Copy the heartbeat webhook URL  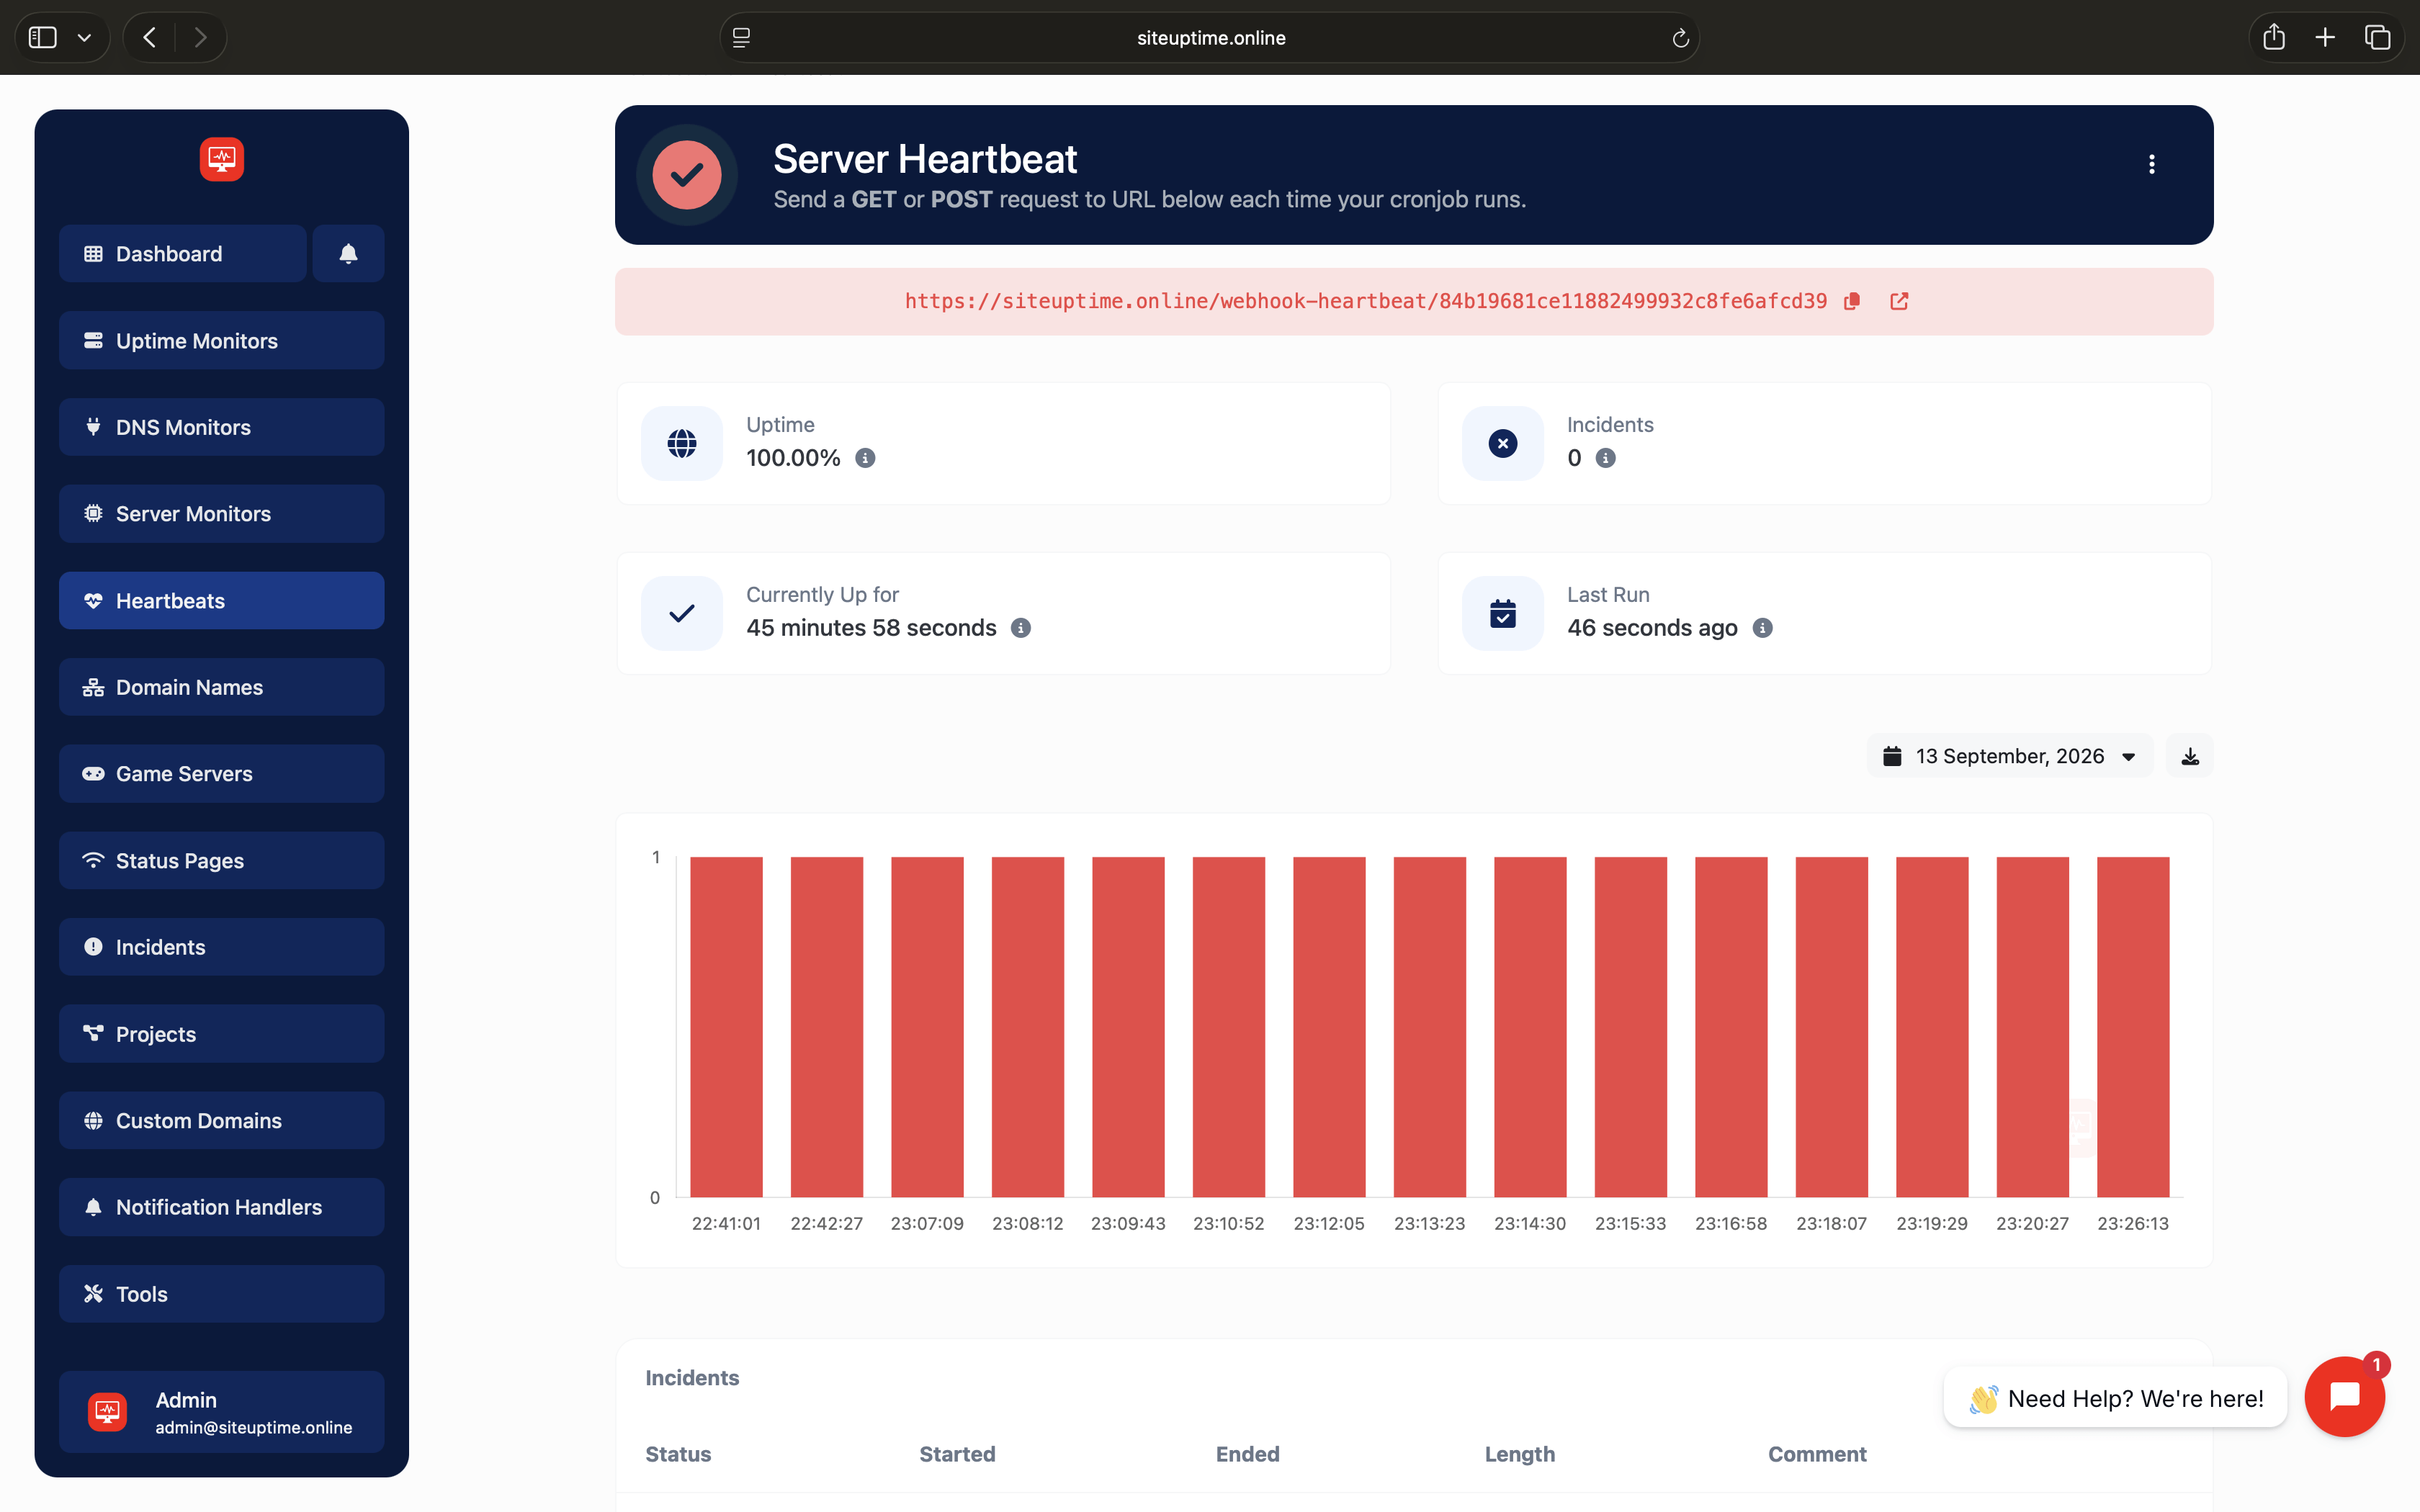click(1852, 301)
